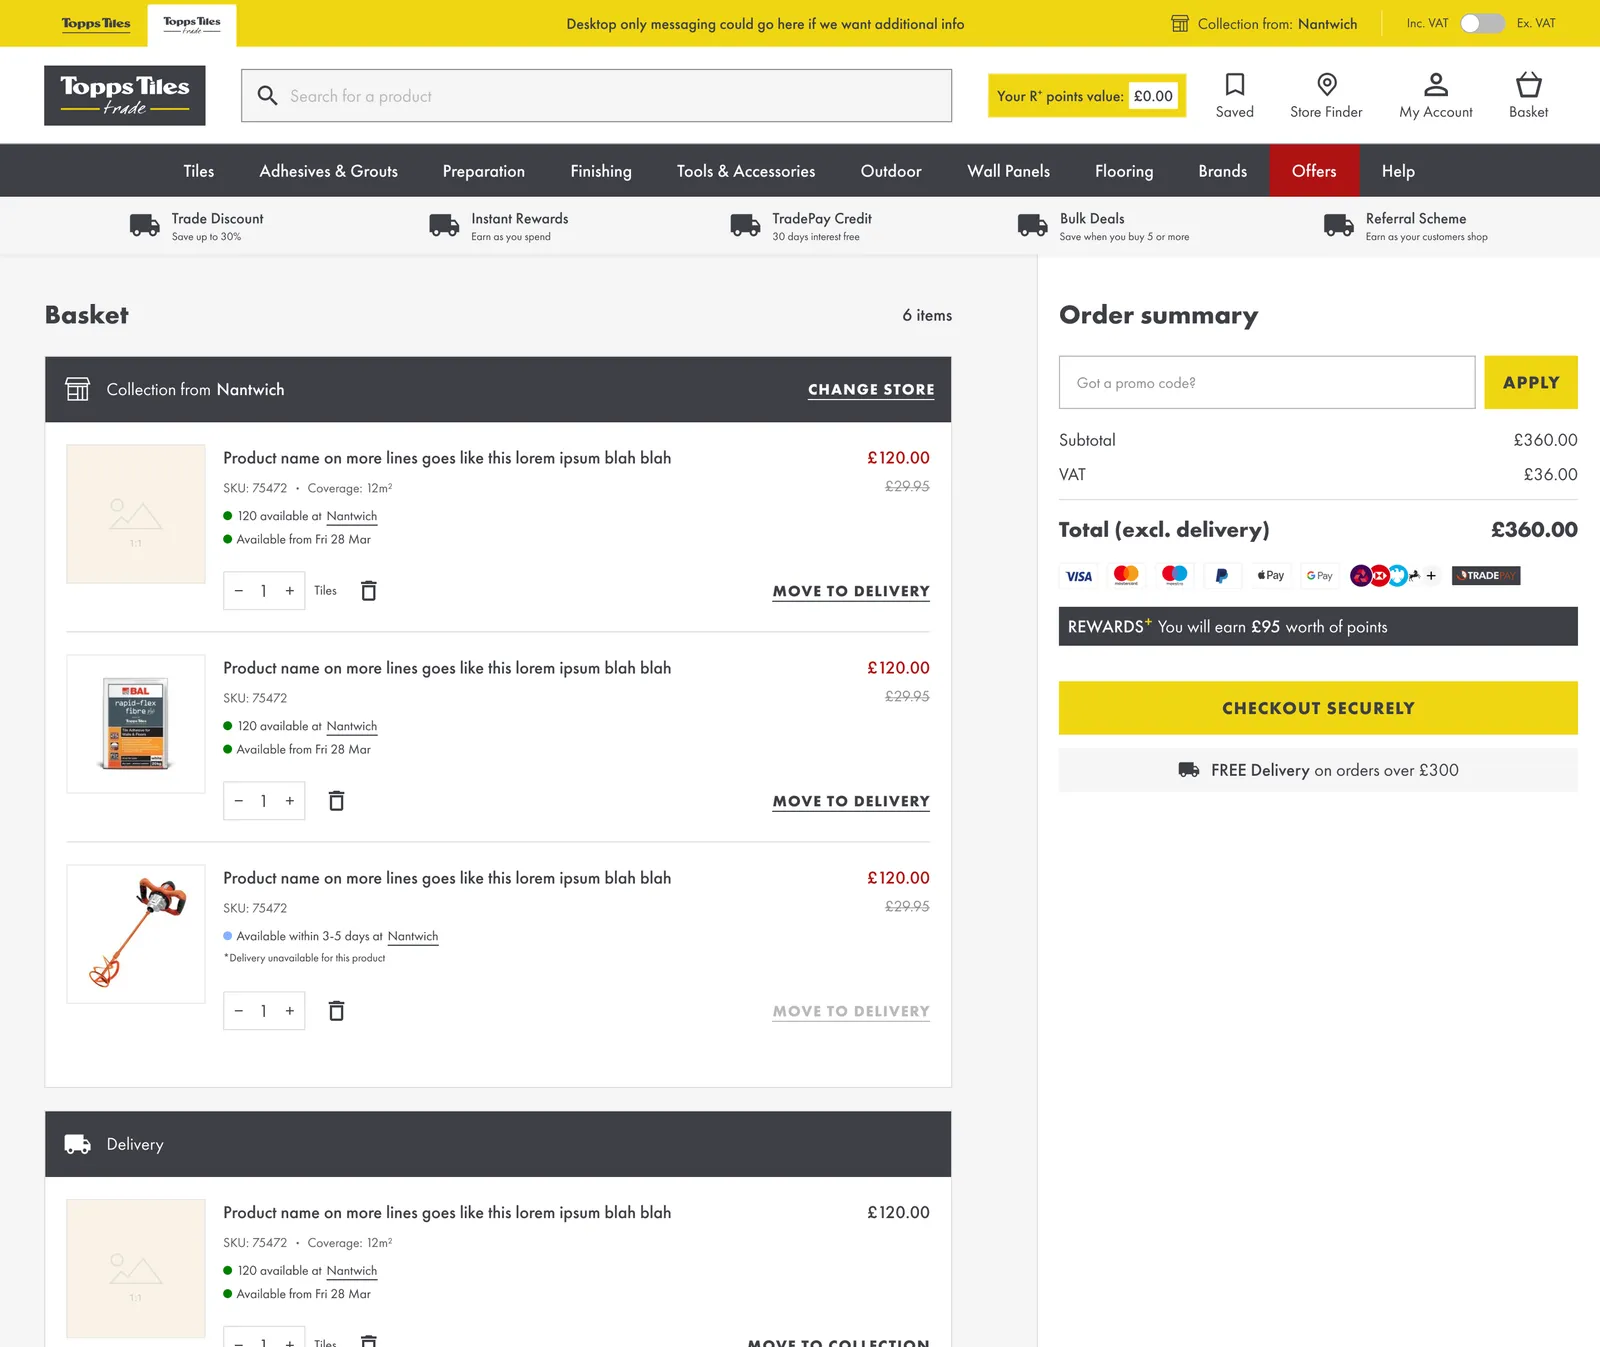This screenshot has height=1347, width=1600.
Task: Open the Store Finder pin icon
Action: point(1326,84)
